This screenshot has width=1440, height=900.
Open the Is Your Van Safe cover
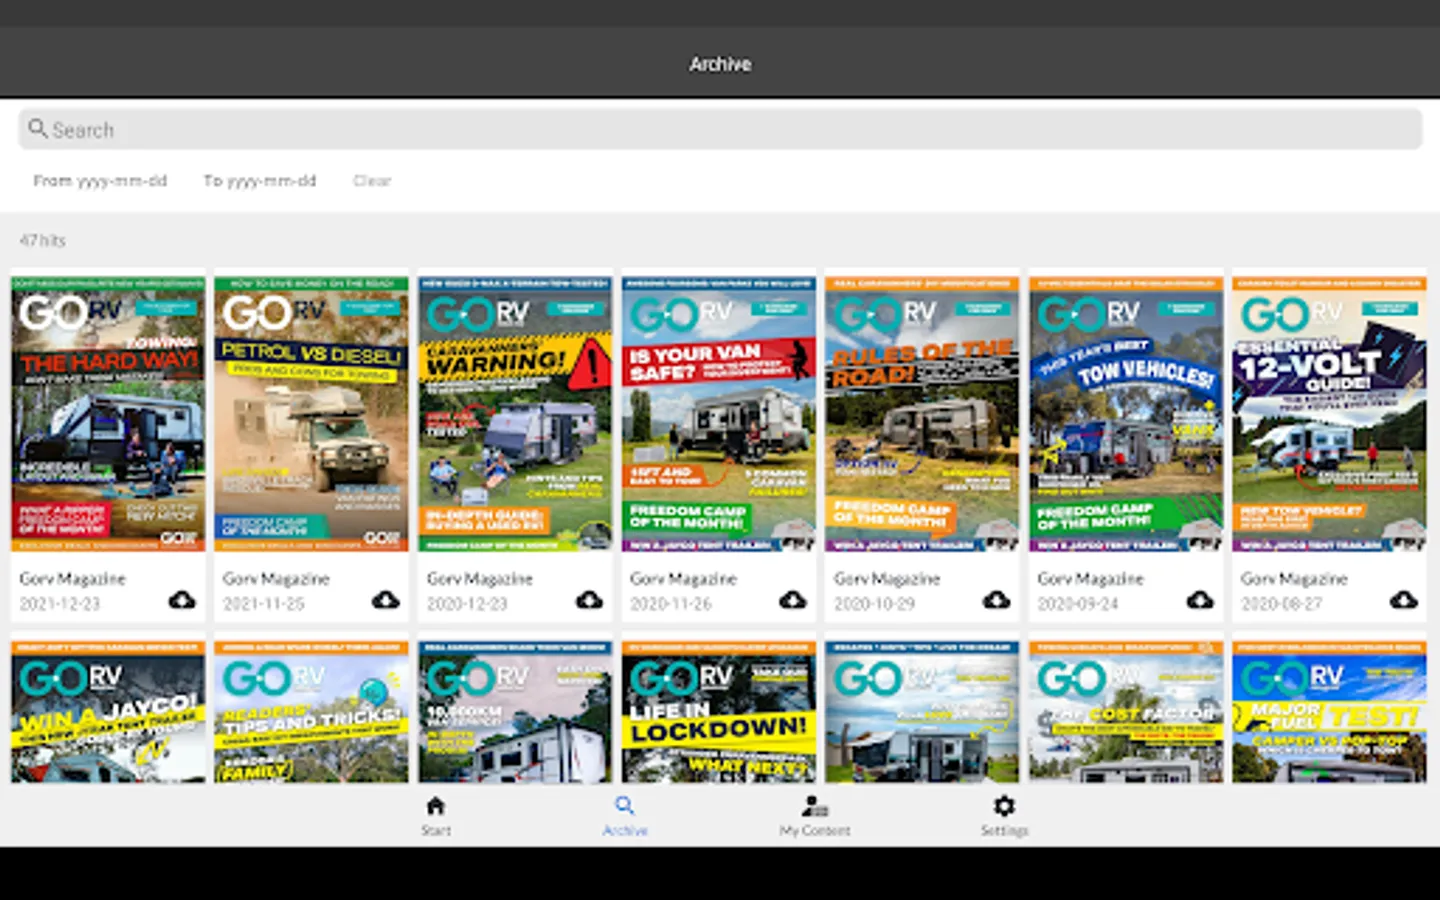(719, 414)
